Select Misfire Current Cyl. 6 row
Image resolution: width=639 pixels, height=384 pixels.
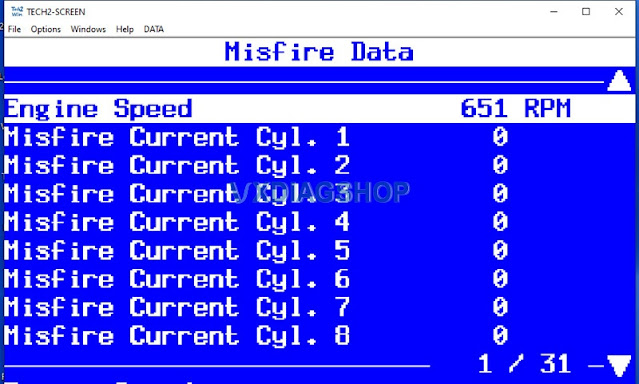pos(320,279)
